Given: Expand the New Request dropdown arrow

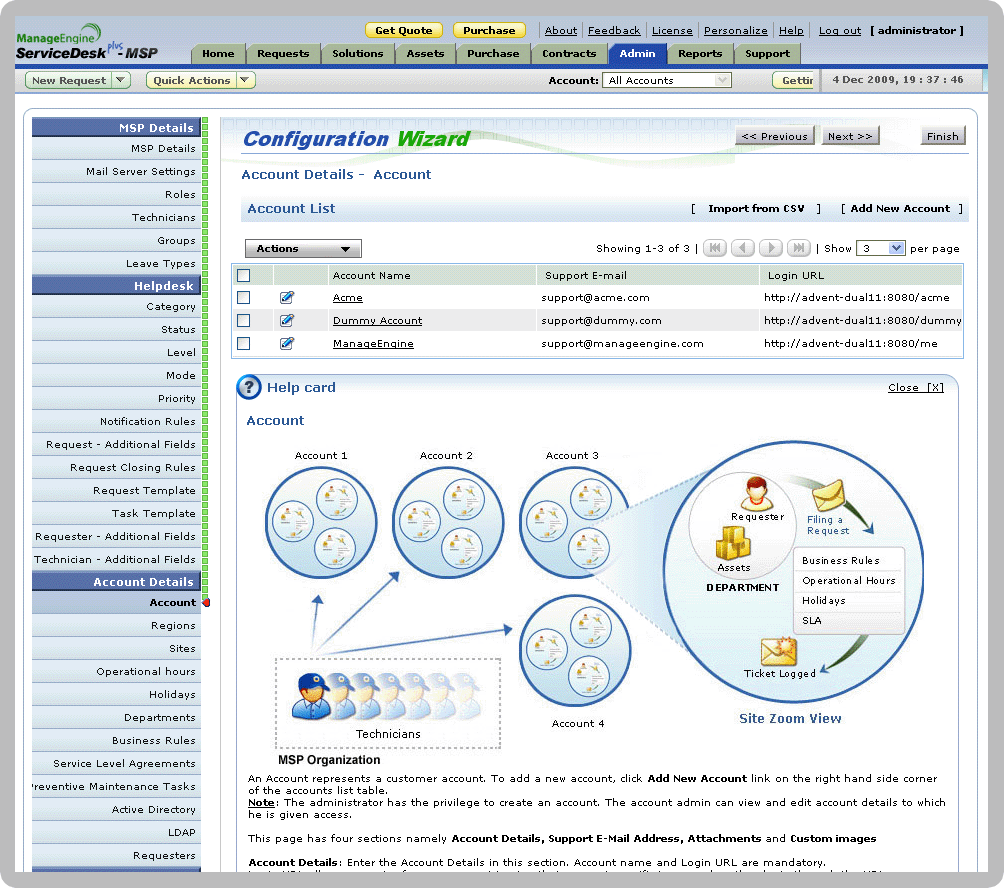Looking at the screenshot, I should 121,80.
